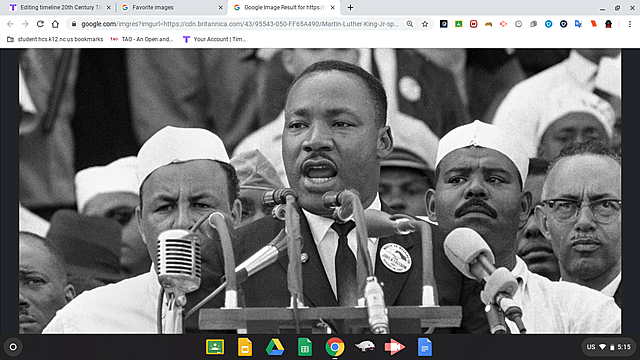
Task: Open the status tray showing 5:15
Action: pos(609,347)
